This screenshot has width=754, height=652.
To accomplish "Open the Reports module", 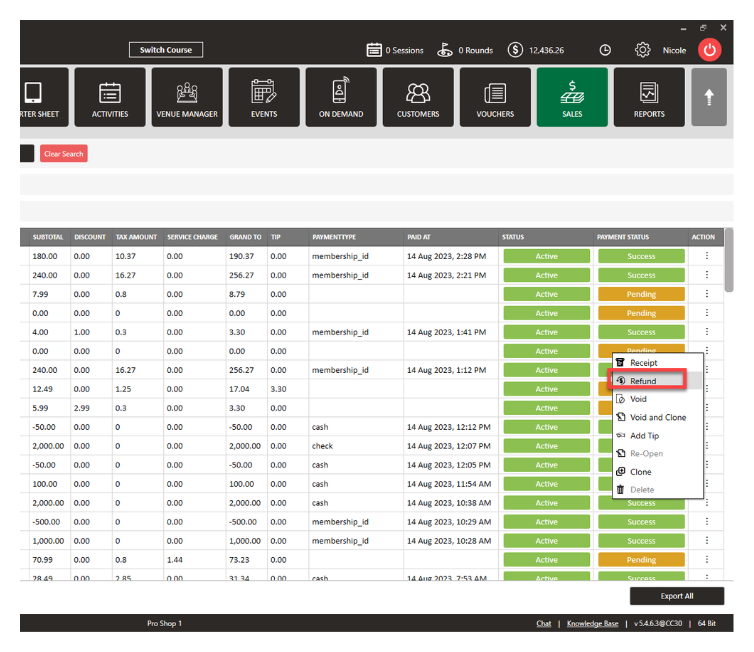I will pyautogui.click(x=649, y=97).
